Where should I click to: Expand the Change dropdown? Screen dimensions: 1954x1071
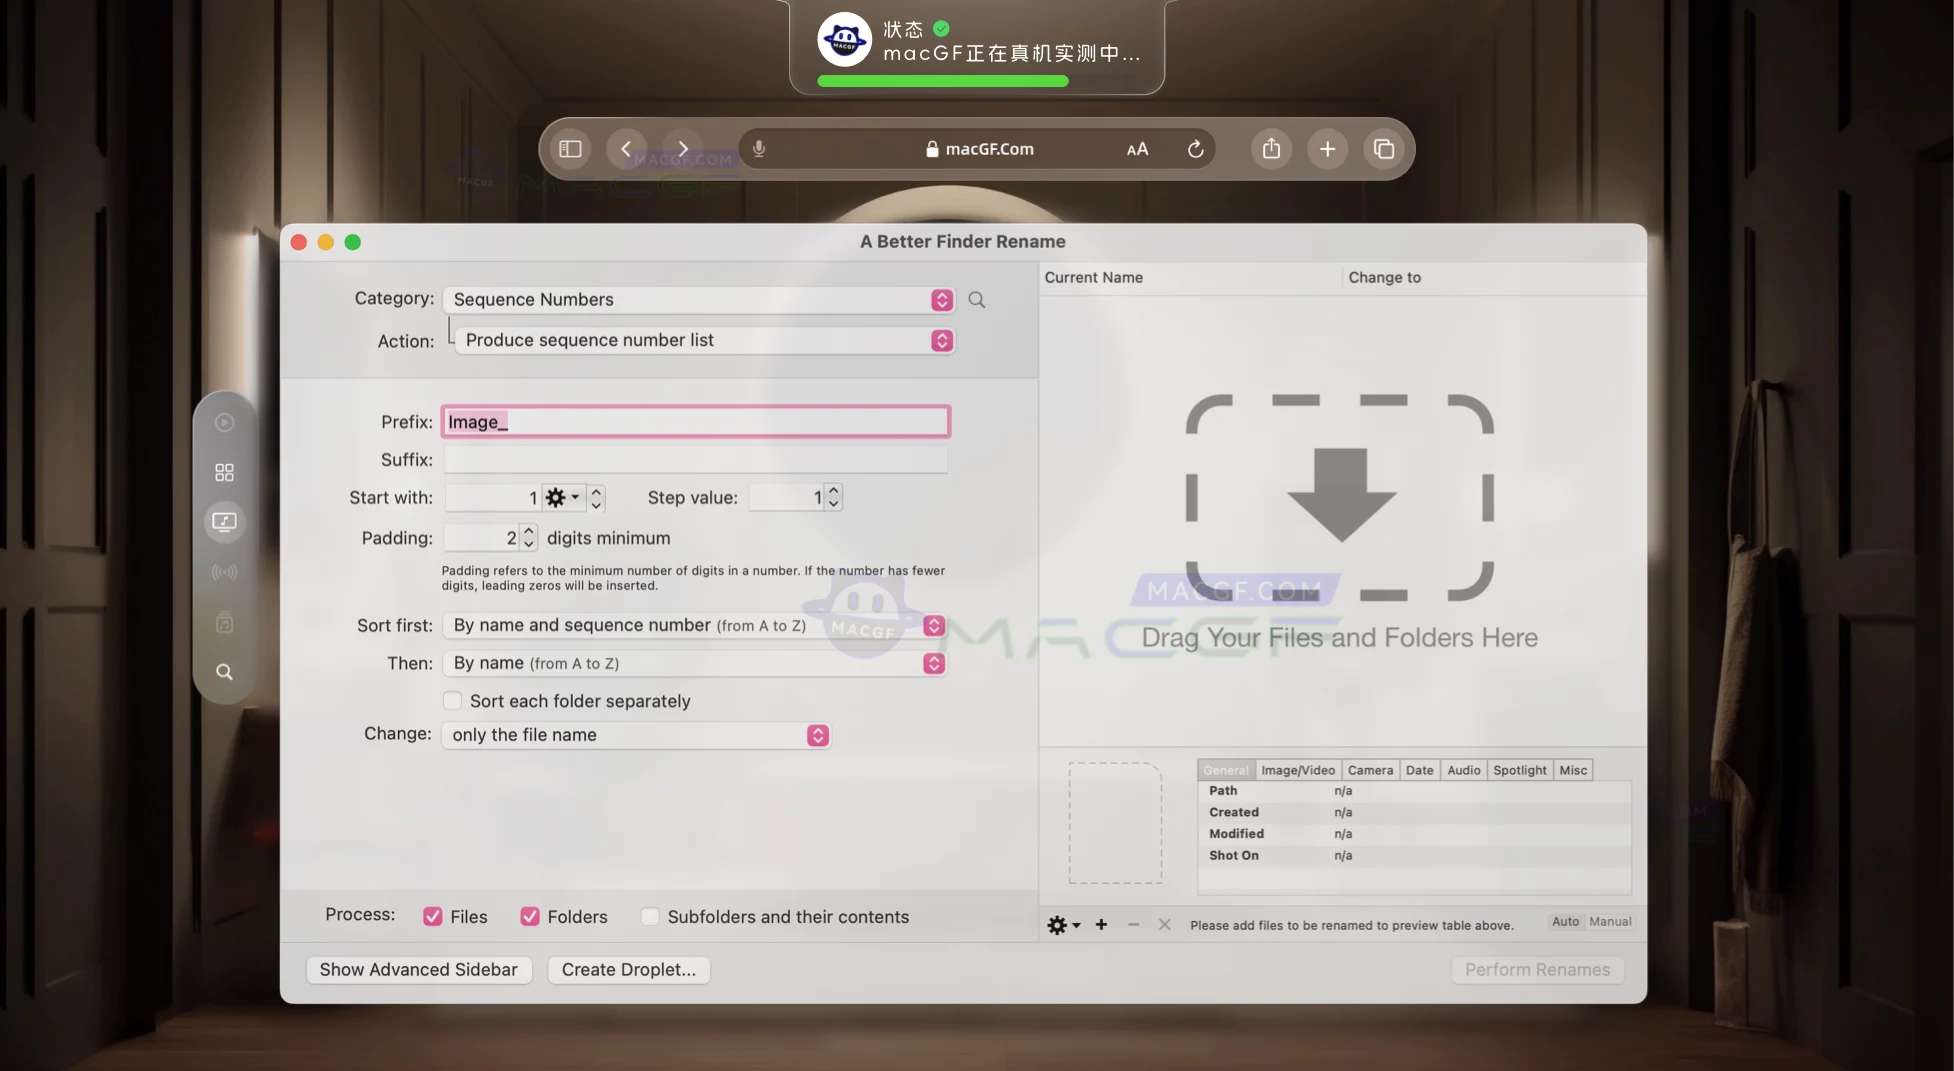pyautogui.click(x=636, y=735)
